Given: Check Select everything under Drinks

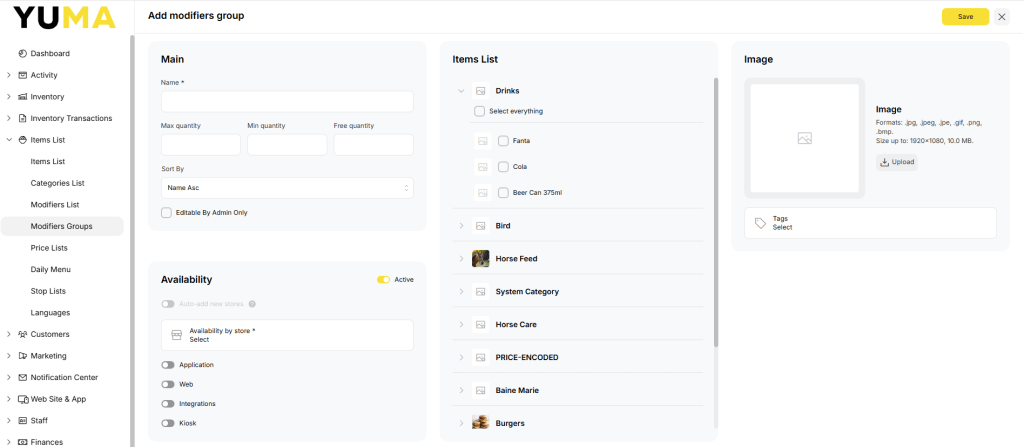Looking at the screenshot, I should [479, 111].
